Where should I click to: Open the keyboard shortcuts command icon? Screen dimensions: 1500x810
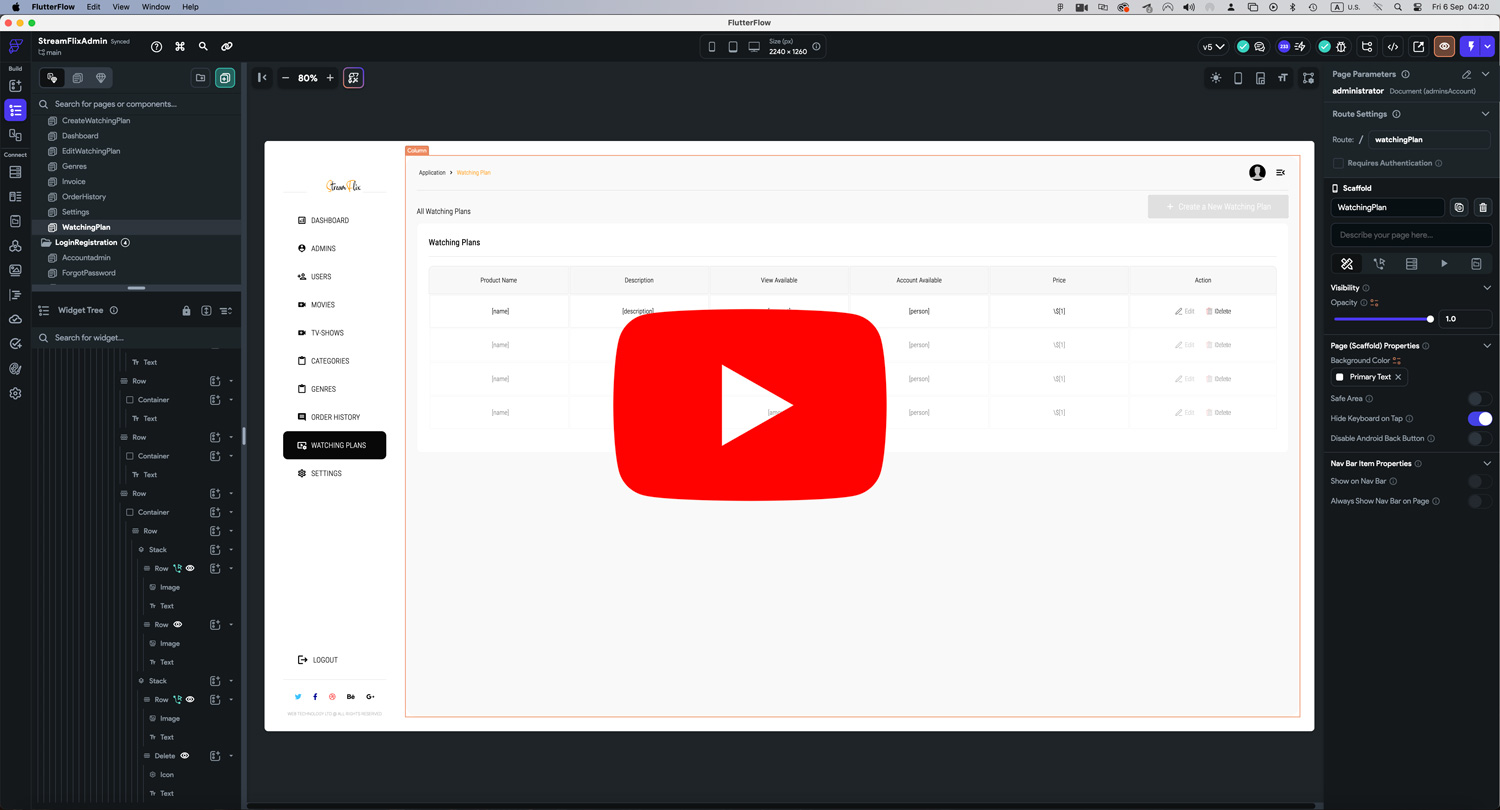180,46
